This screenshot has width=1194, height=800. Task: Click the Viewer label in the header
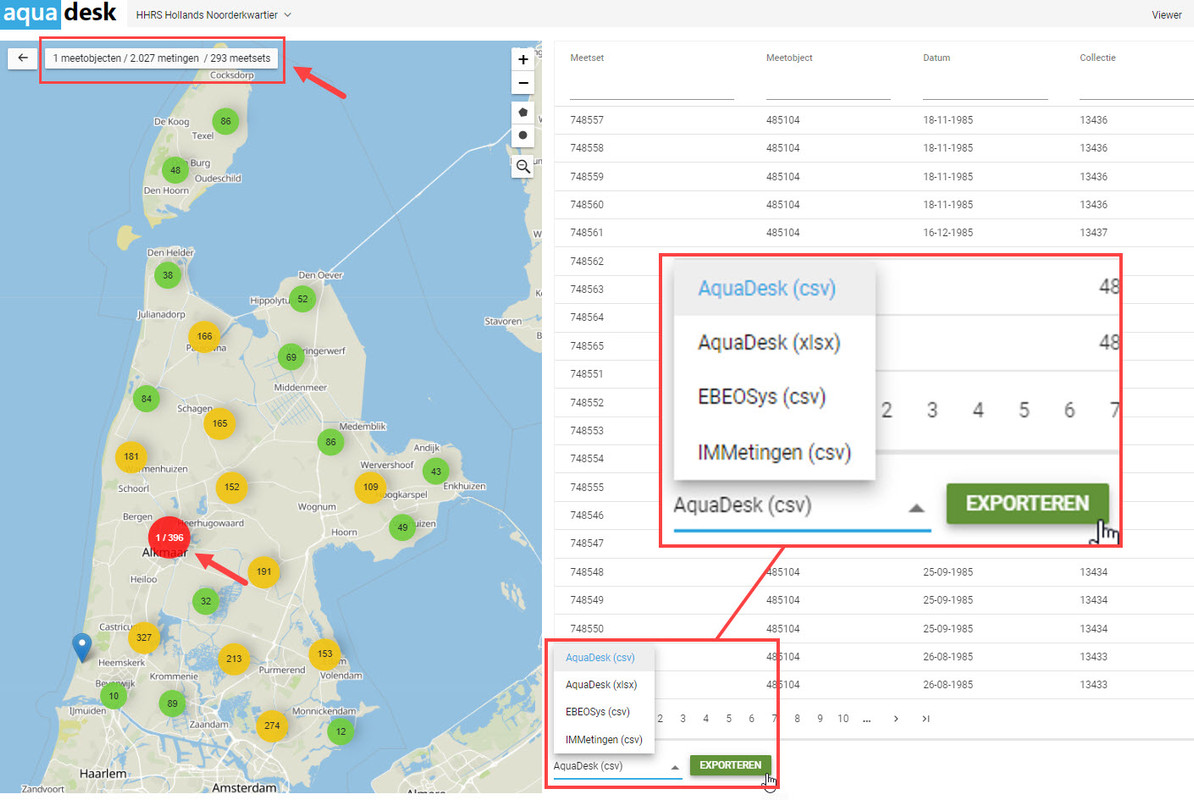point(1166,14)
